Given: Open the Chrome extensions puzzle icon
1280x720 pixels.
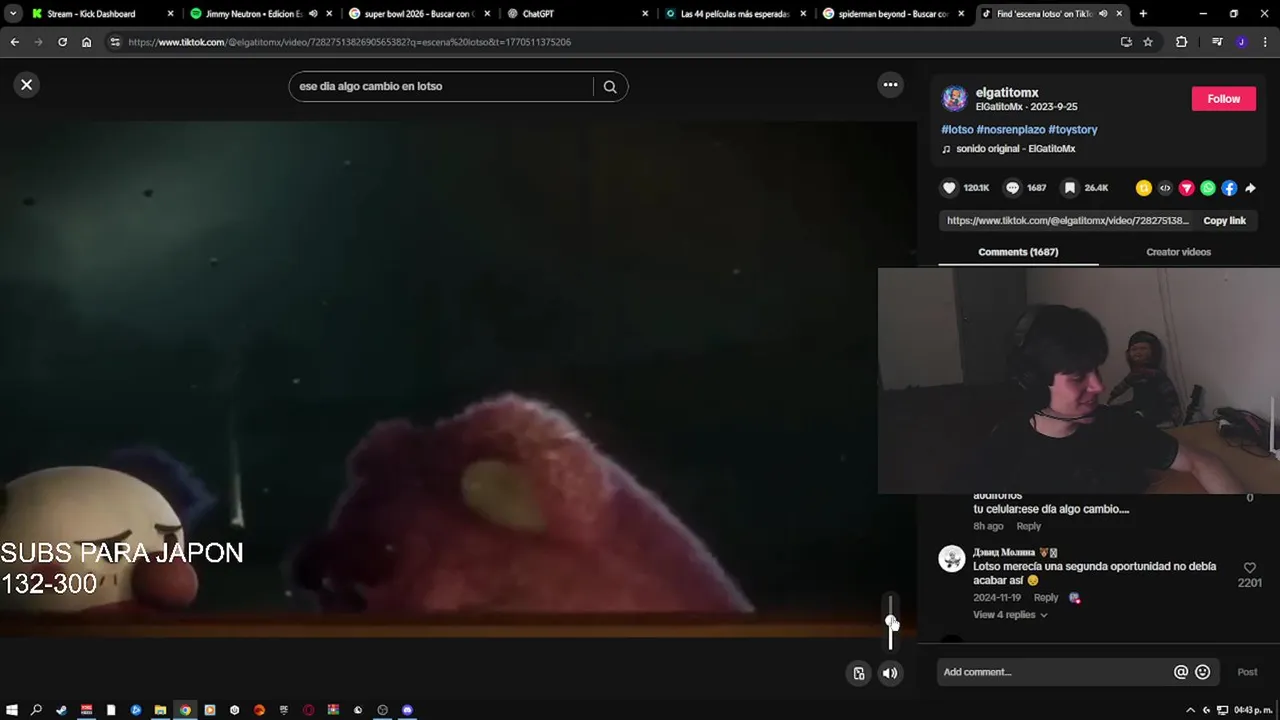Looking at the screenshot, I should (1181, 42).
